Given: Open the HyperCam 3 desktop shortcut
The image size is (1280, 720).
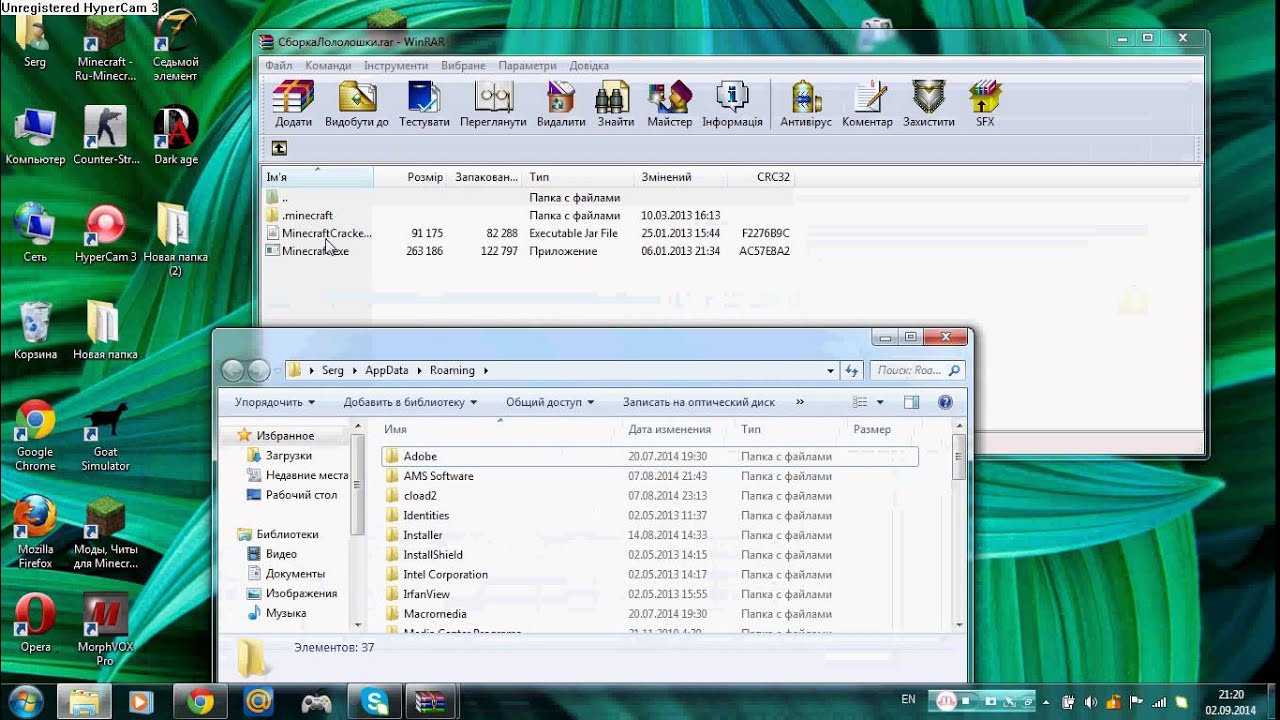Looking at the screenshot, I should pos(105,233).
